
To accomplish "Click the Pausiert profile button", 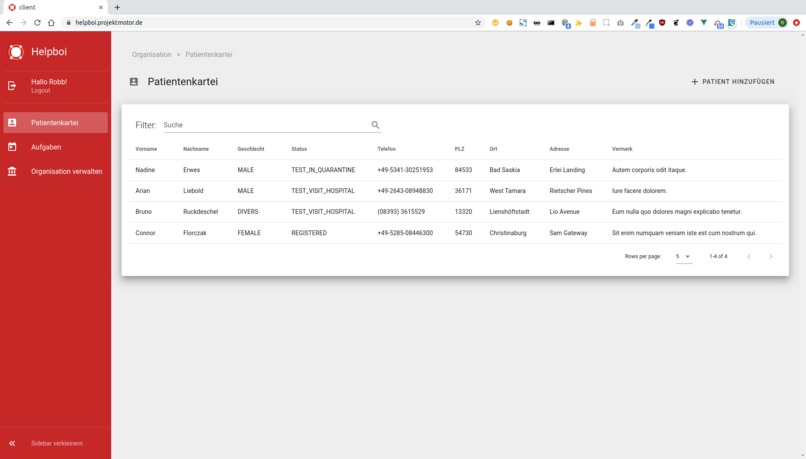I will (x=768, y=23).
